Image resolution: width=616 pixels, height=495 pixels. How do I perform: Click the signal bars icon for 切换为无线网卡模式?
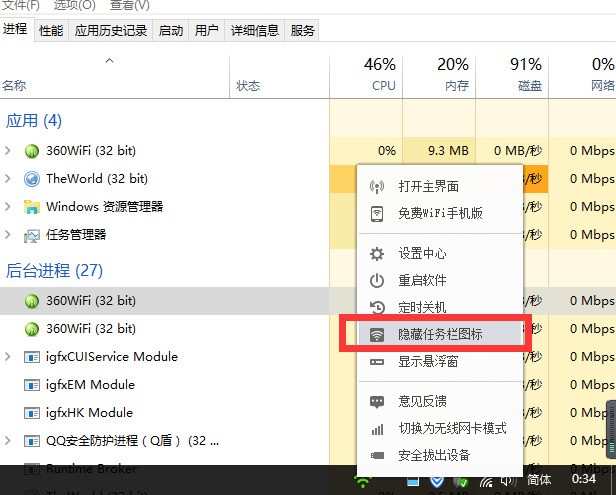point(377,429)
